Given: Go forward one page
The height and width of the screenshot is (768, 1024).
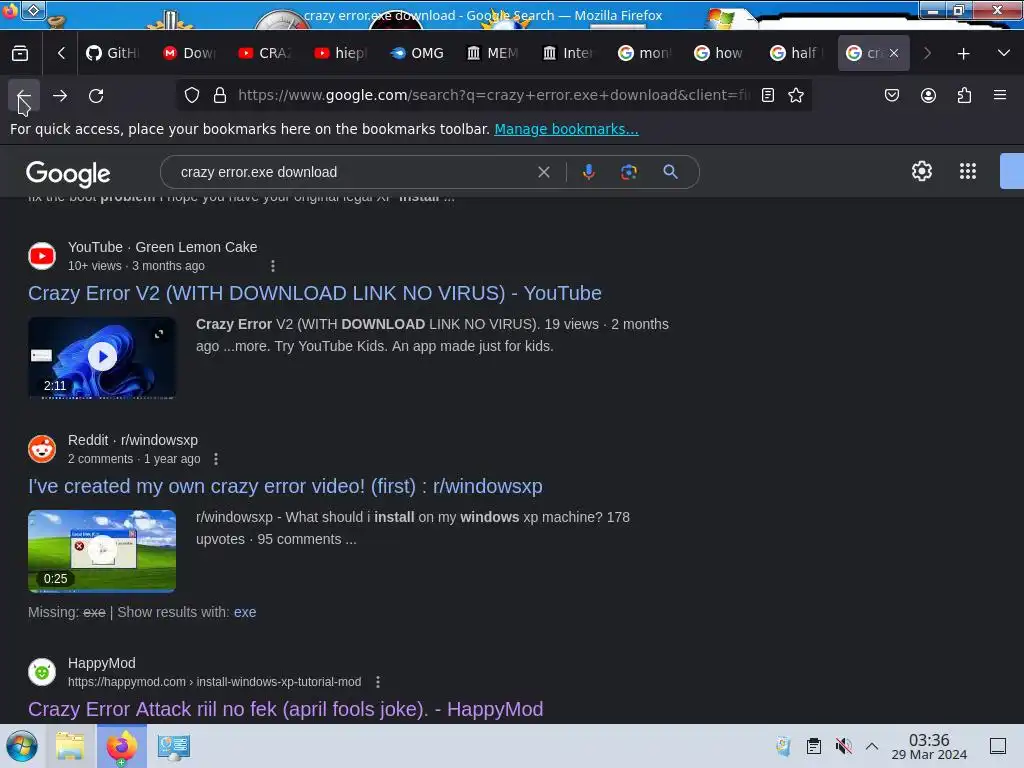Looking at the screenshot, I should click(60, 95).
